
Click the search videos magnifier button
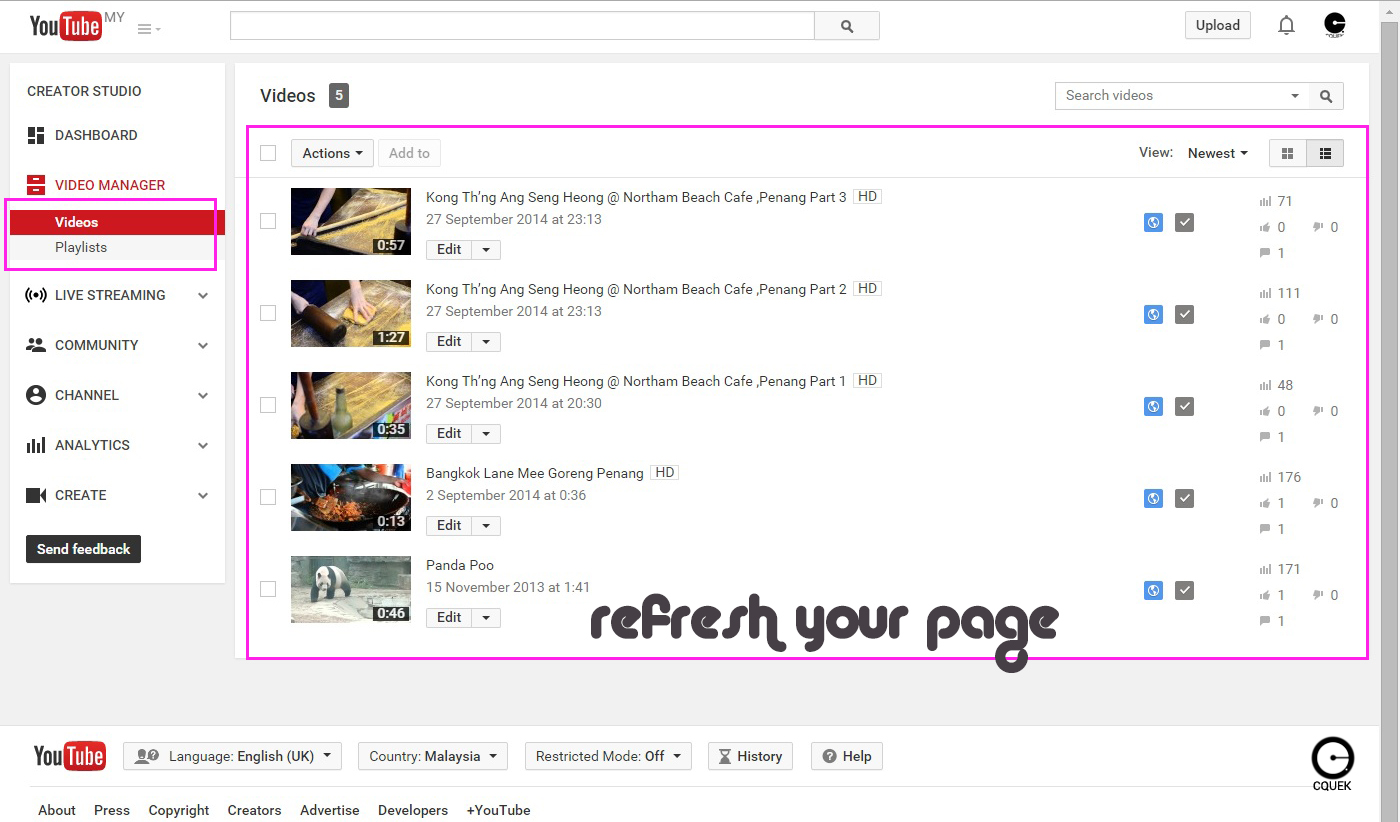(x=1326, y=96)
